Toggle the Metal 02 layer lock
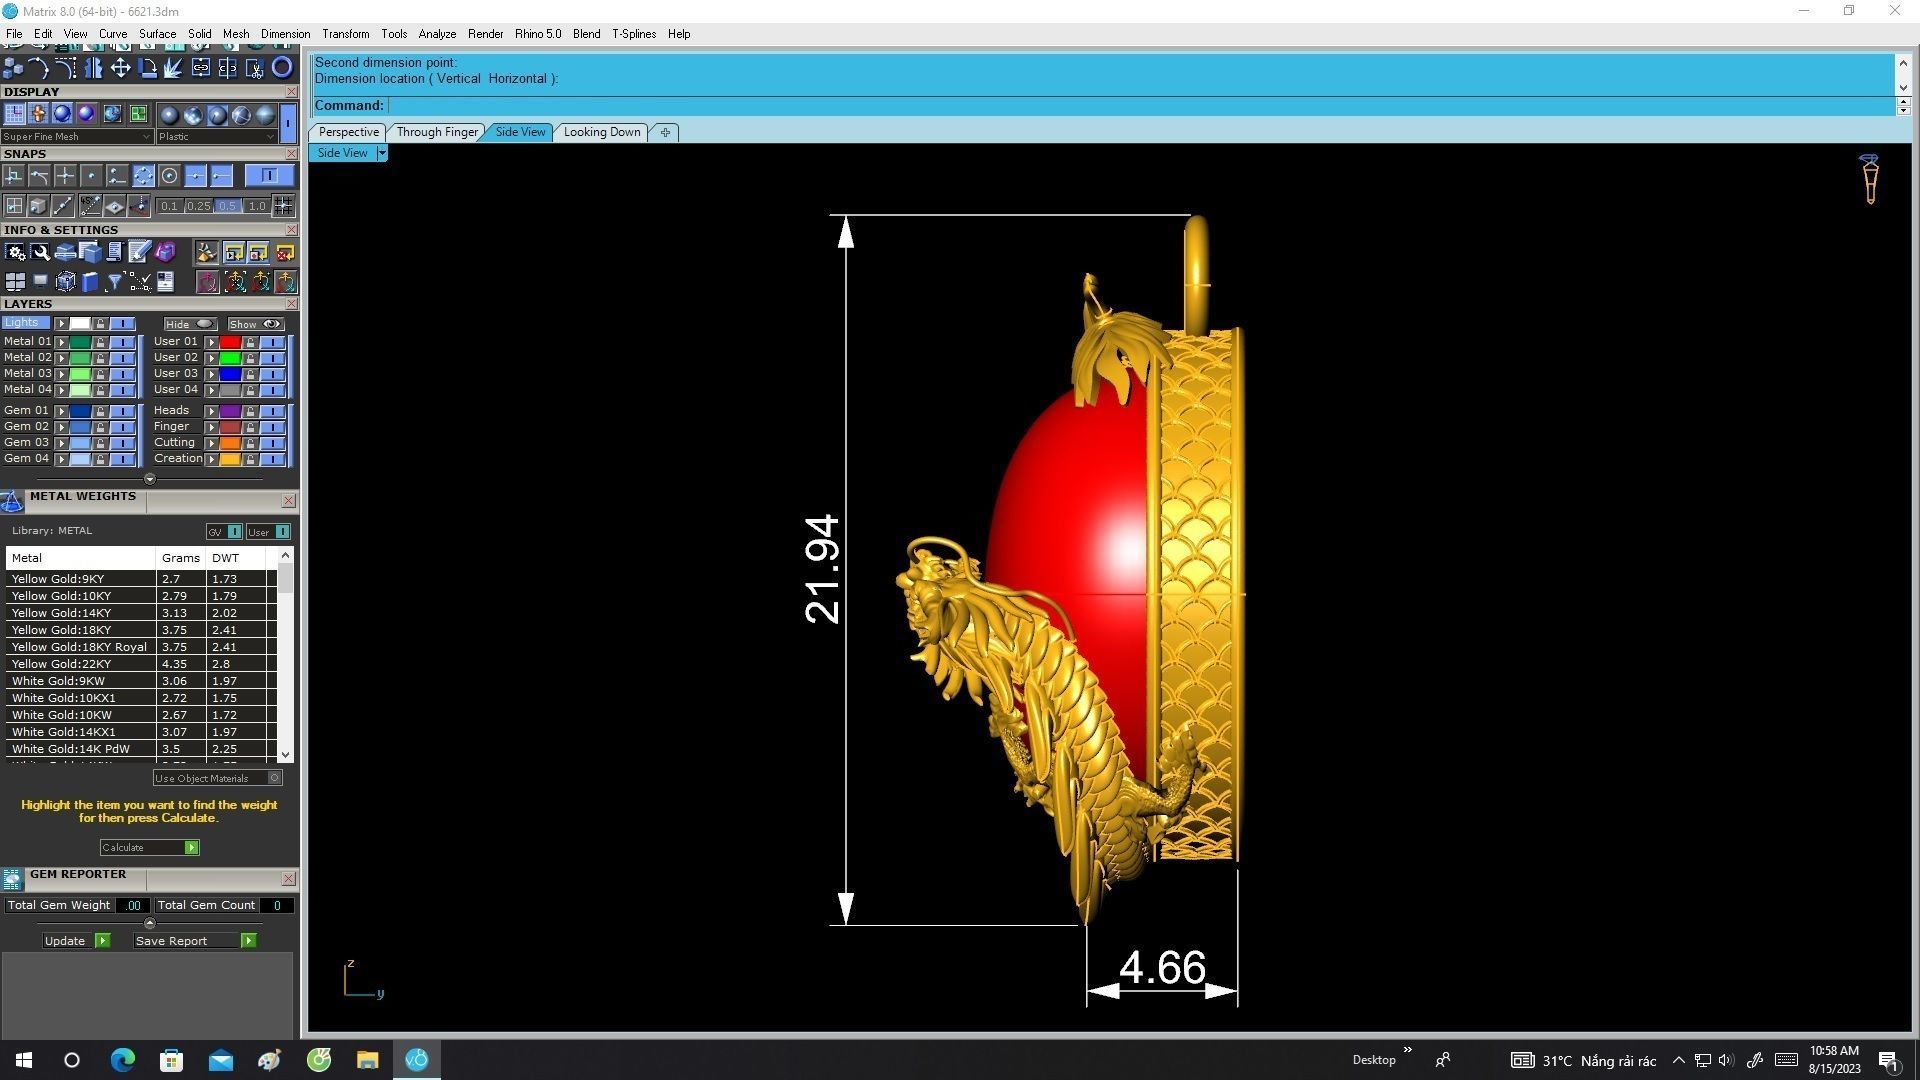The height and width of the screenshot is (1080, 1920). 101,358
